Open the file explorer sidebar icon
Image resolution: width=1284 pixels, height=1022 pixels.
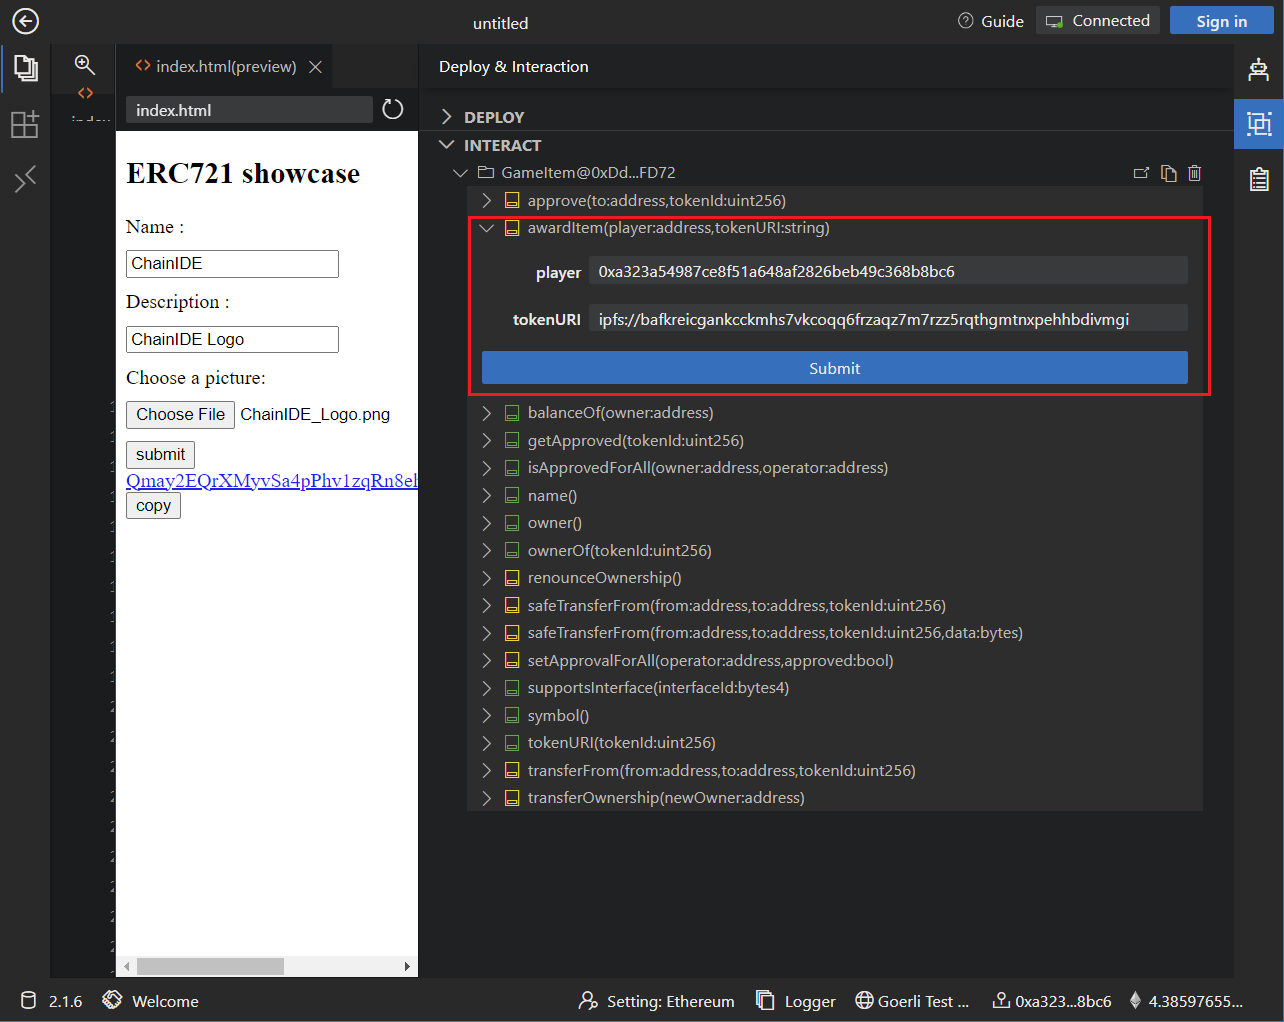point(25,69)
